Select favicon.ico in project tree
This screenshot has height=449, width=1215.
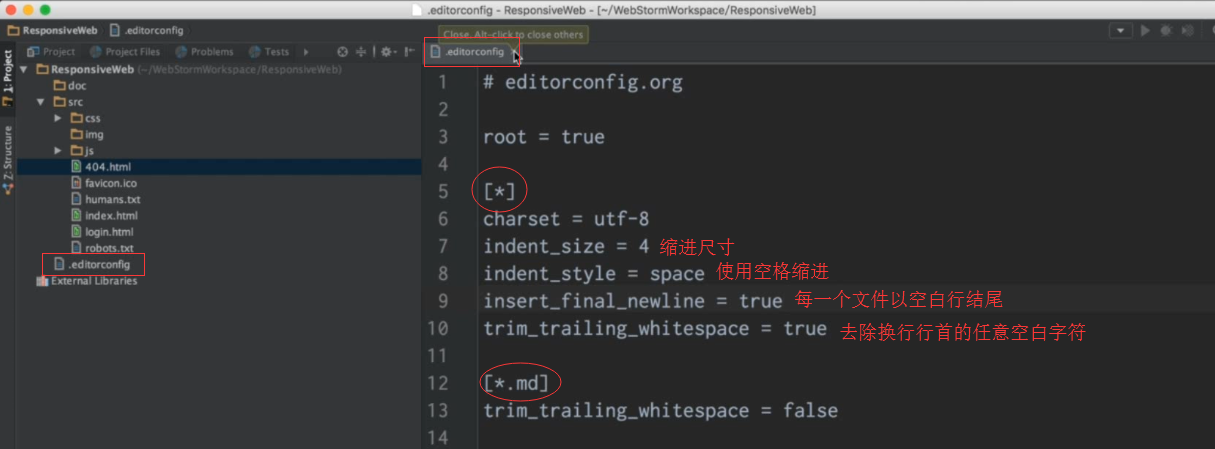tap(103, 183)
